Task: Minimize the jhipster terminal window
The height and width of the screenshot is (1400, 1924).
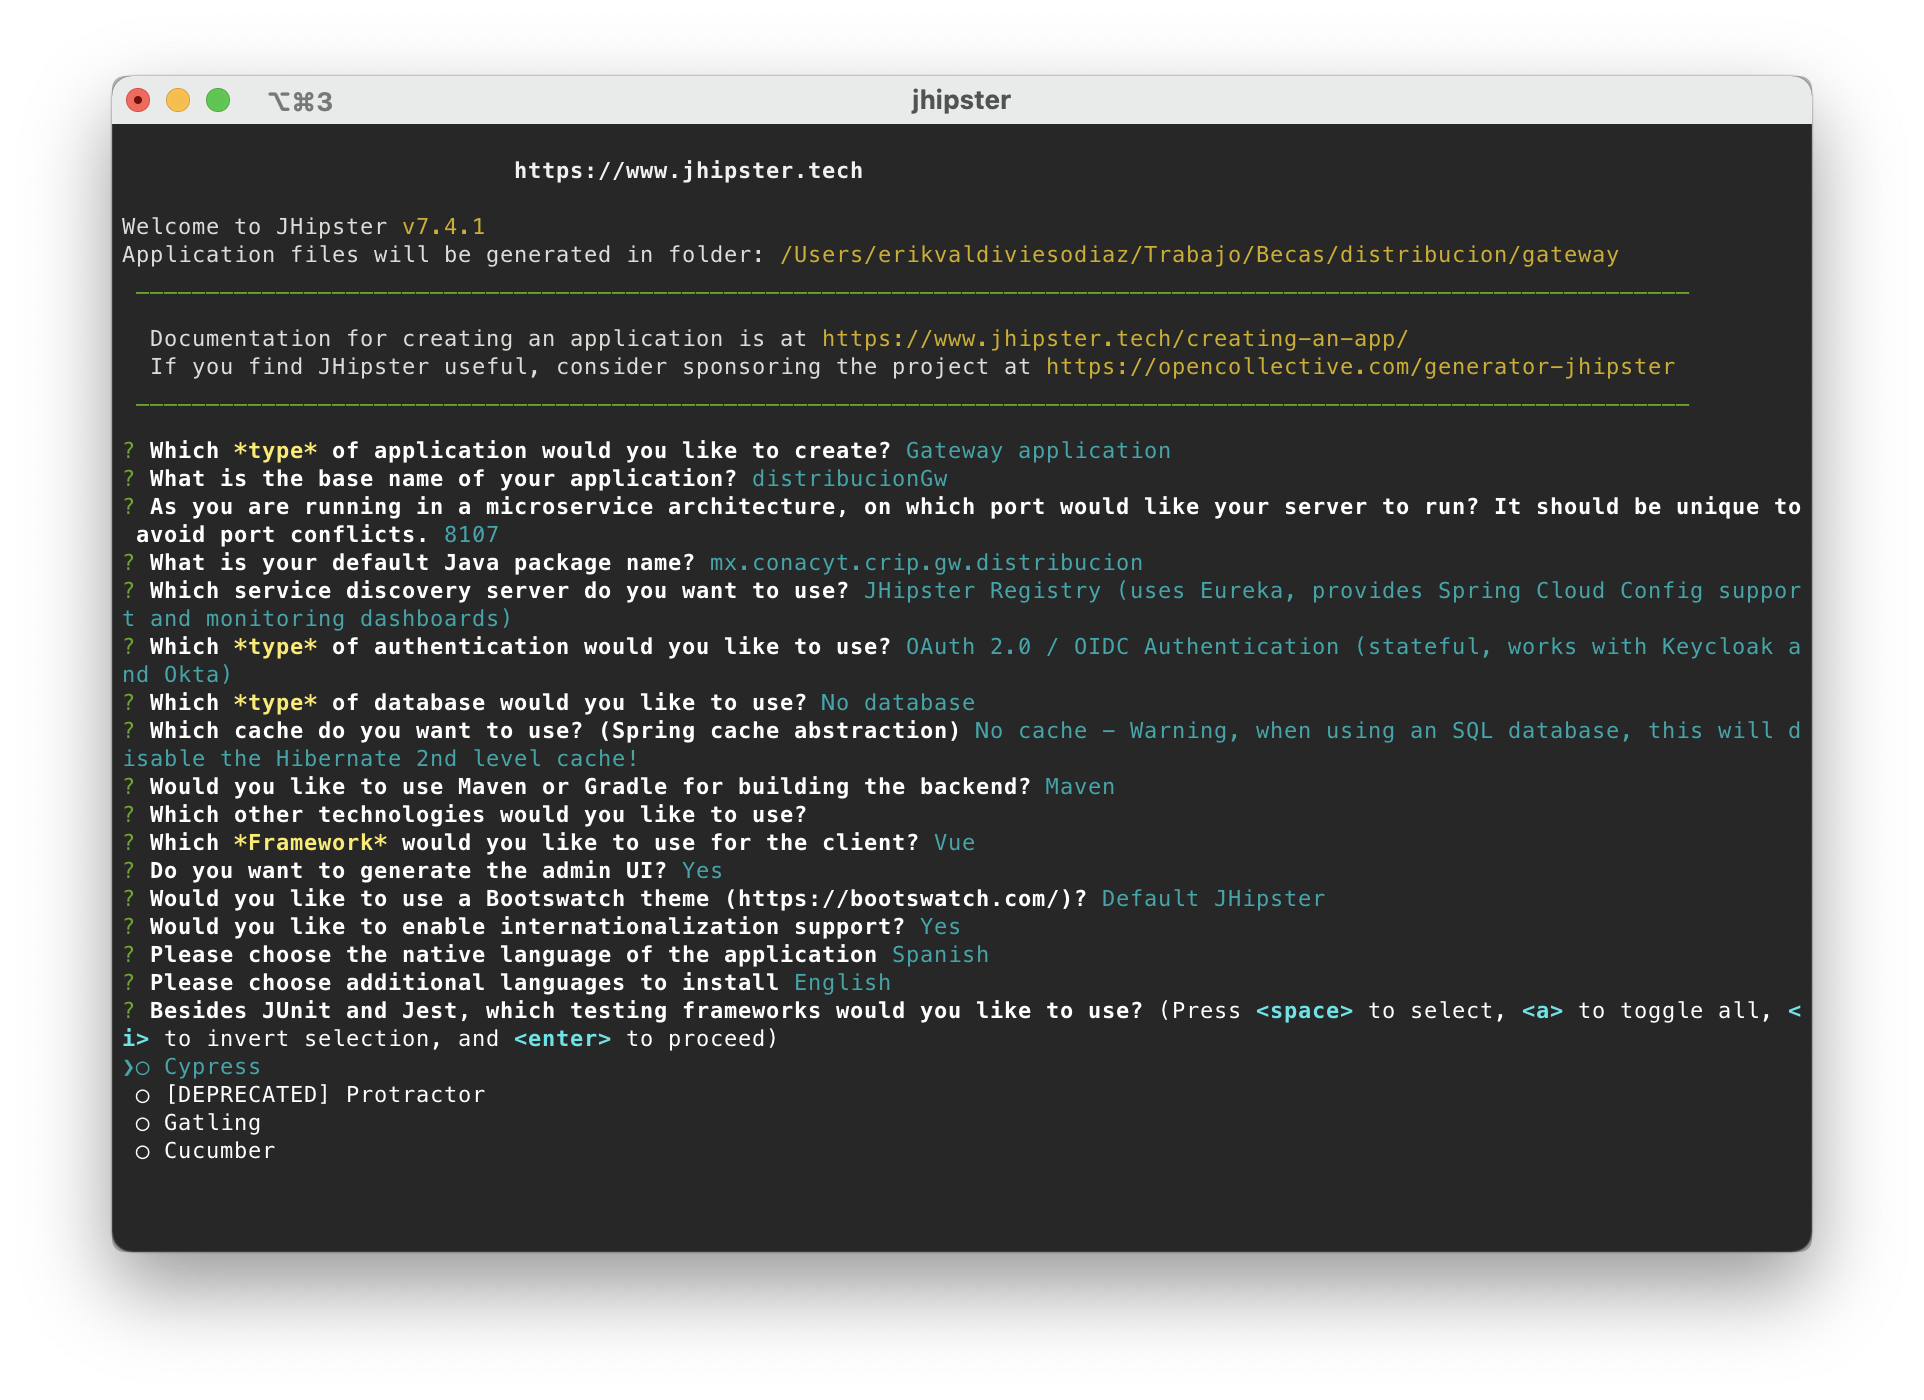Action: tap(178, 100)
